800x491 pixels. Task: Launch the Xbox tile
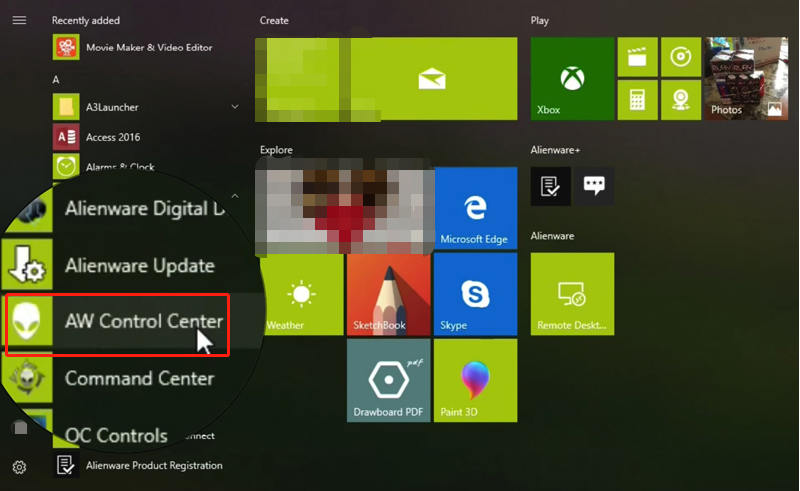click(x=572, y=78)
